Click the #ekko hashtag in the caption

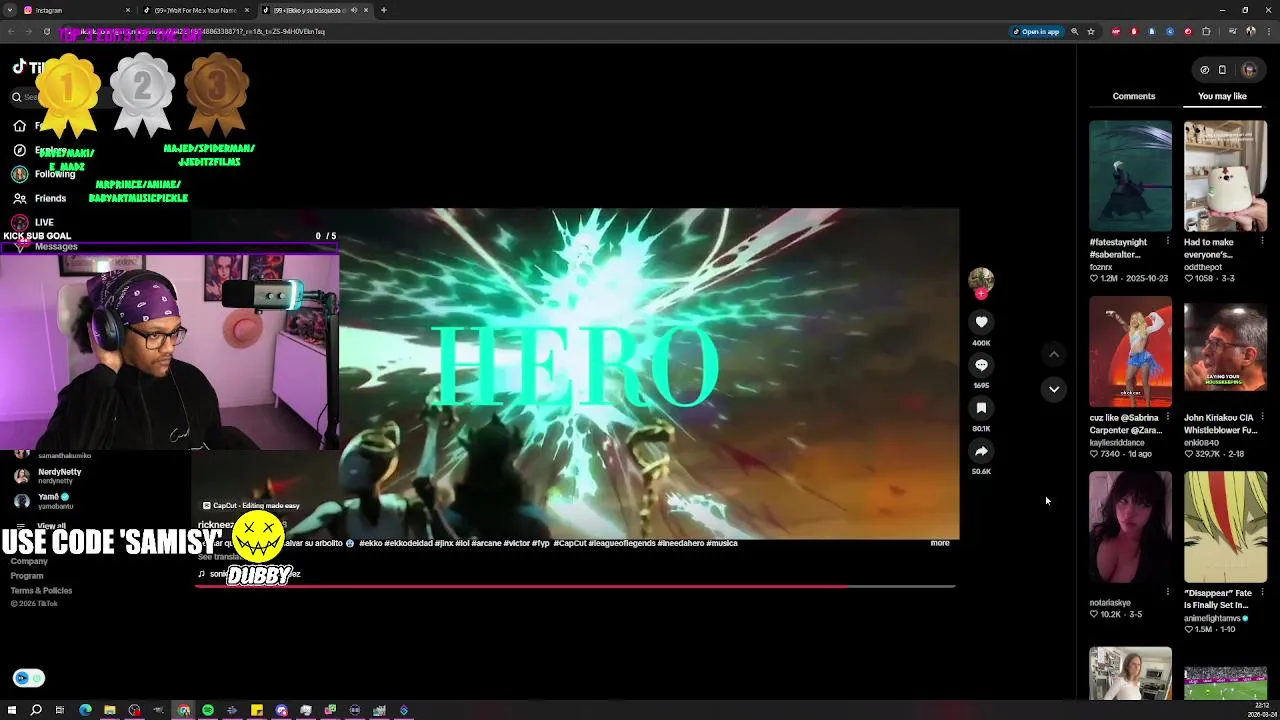coord(372,543)
